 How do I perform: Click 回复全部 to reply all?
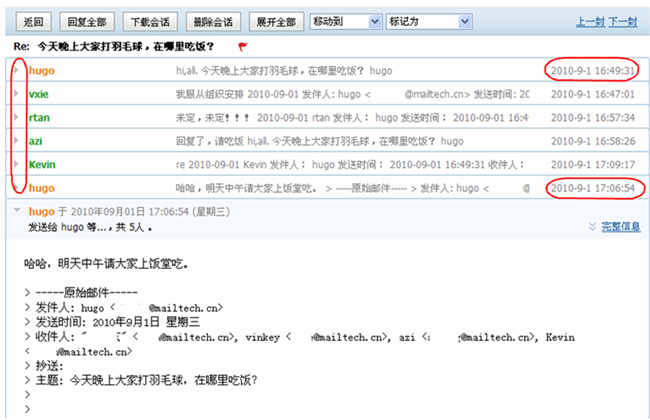pos(90,21)
